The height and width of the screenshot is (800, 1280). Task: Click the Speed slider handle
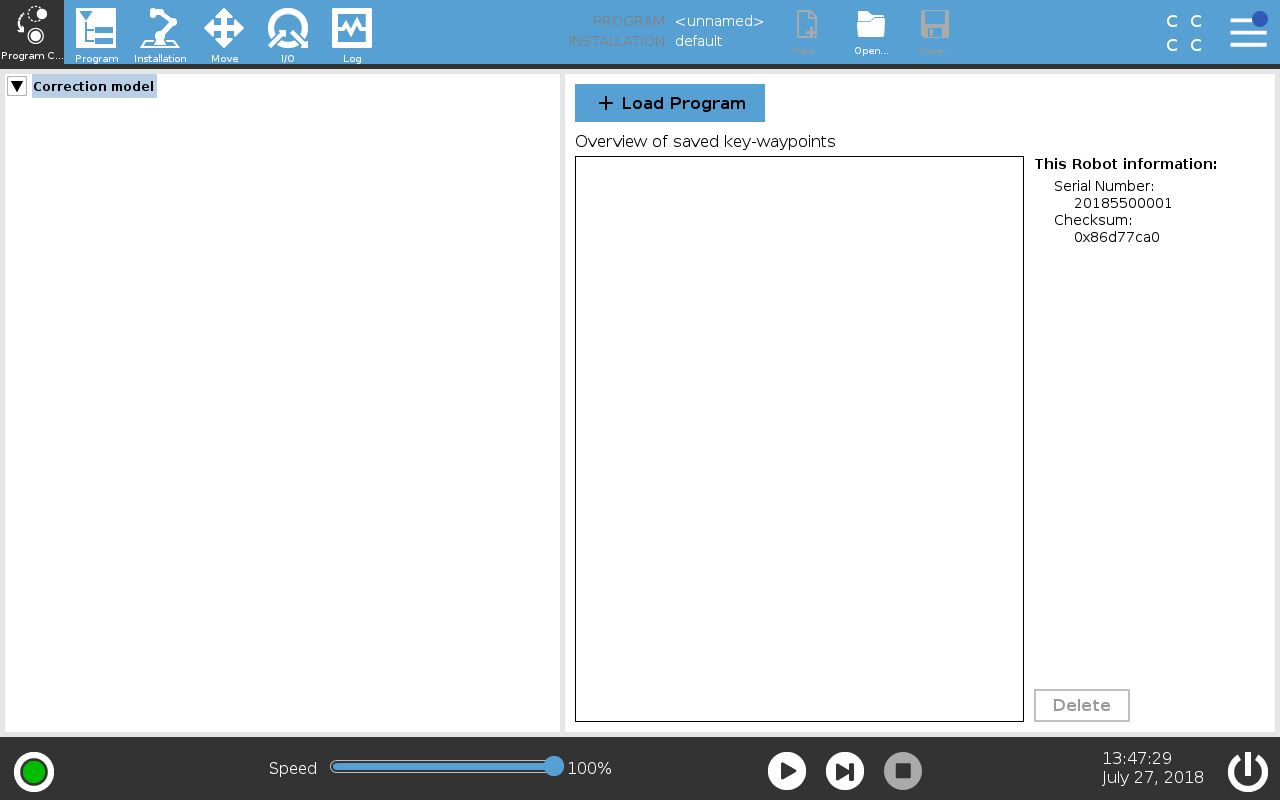tap(554, 766)
